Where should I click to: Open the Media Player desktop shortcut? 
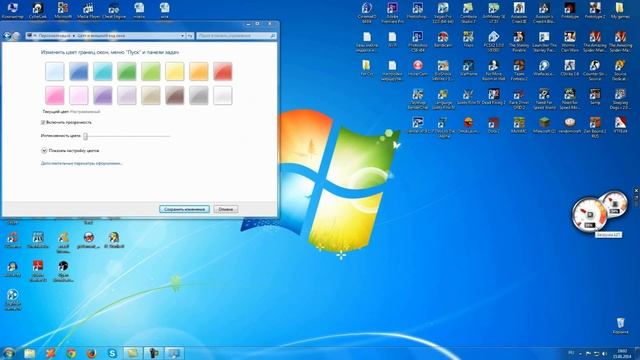click(x=88, y=11)
